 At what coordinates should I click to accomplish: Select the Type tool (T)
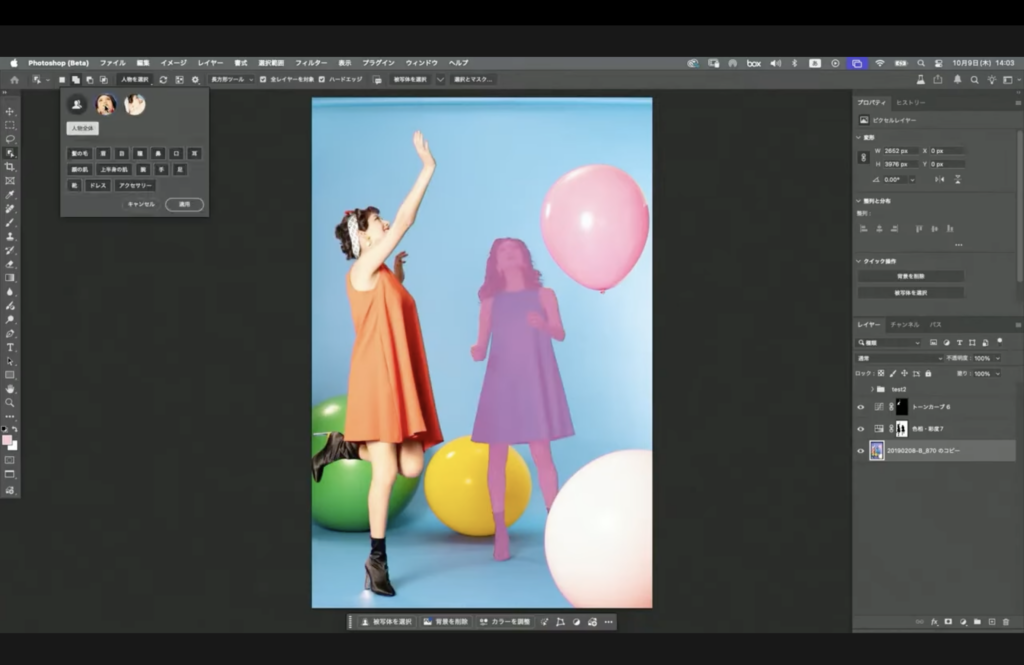tap(10, 347)
